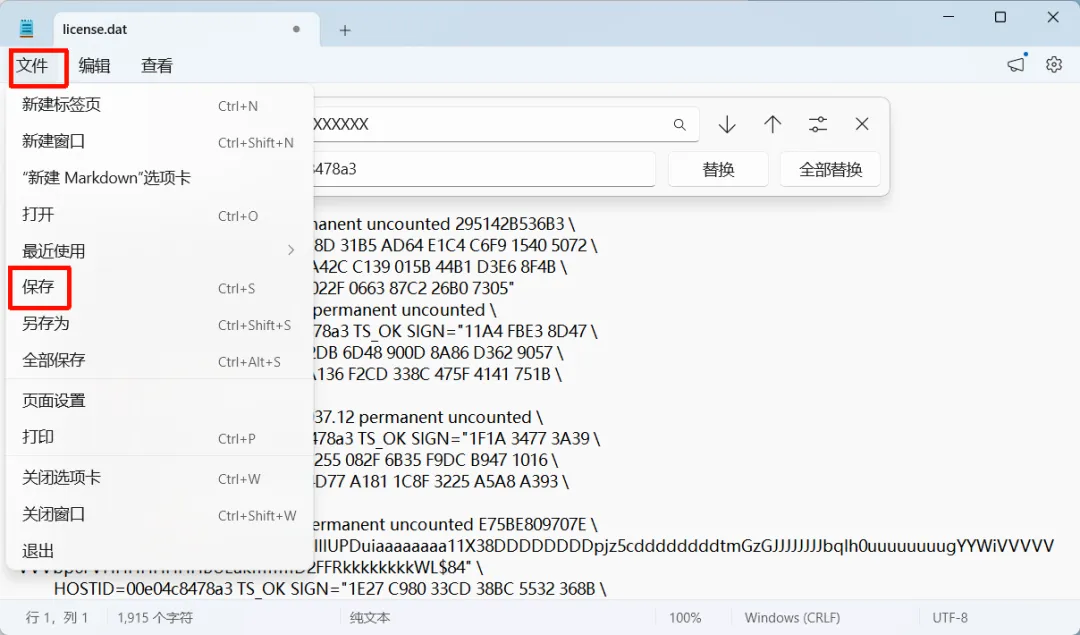Image resolution: width=1080 pixels, height=635 pixels.
Task: Choose 另存为 menu item
Action: (x=160, y=324)
